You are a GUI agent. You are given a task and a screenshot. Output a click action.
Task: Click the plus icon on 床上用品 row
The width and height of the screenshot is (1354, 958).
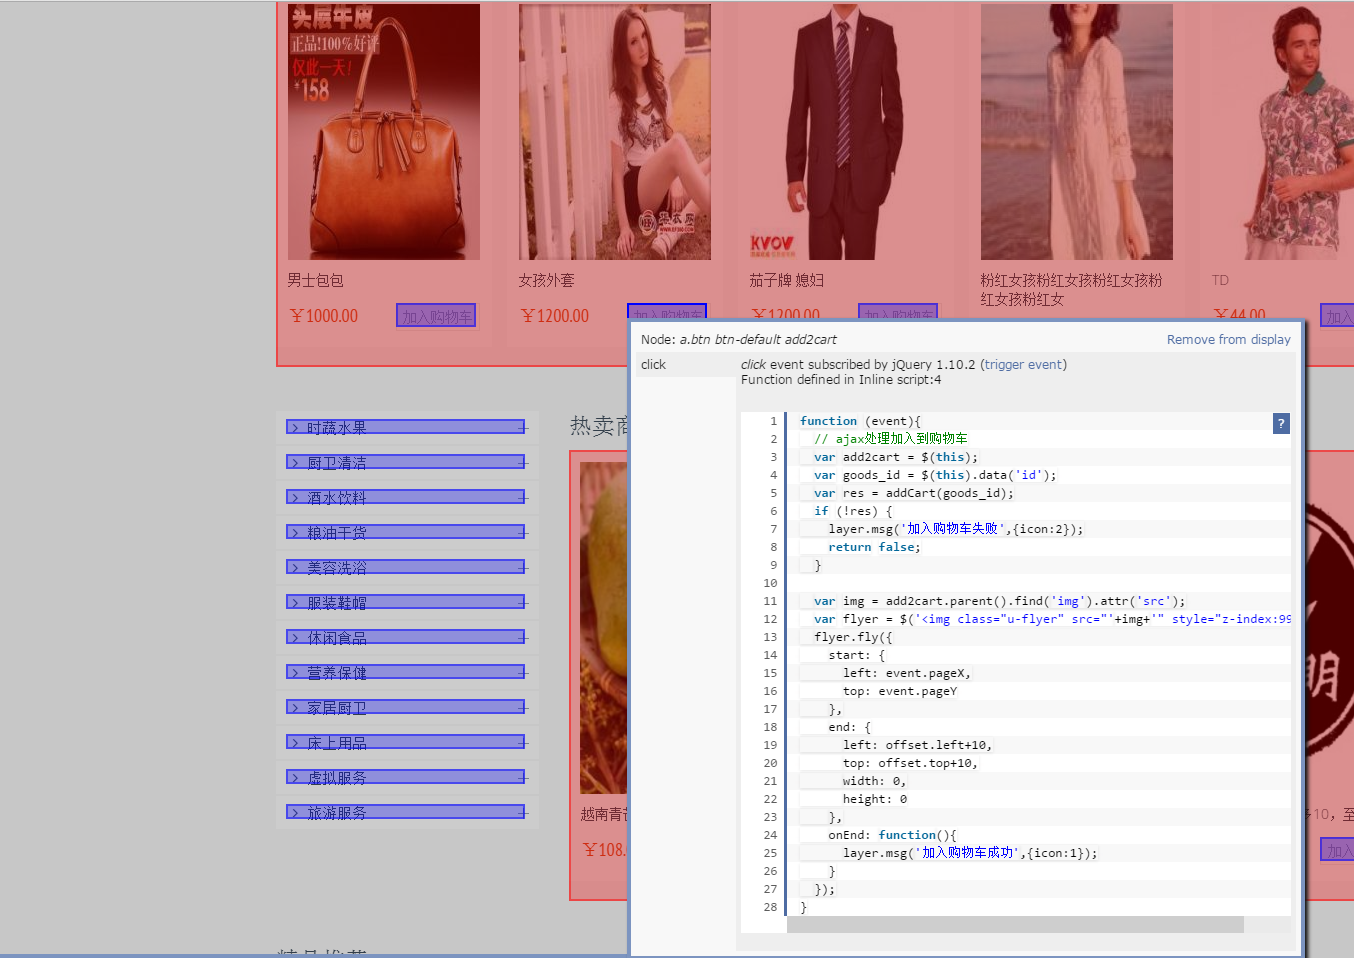[x=522, y=743]
